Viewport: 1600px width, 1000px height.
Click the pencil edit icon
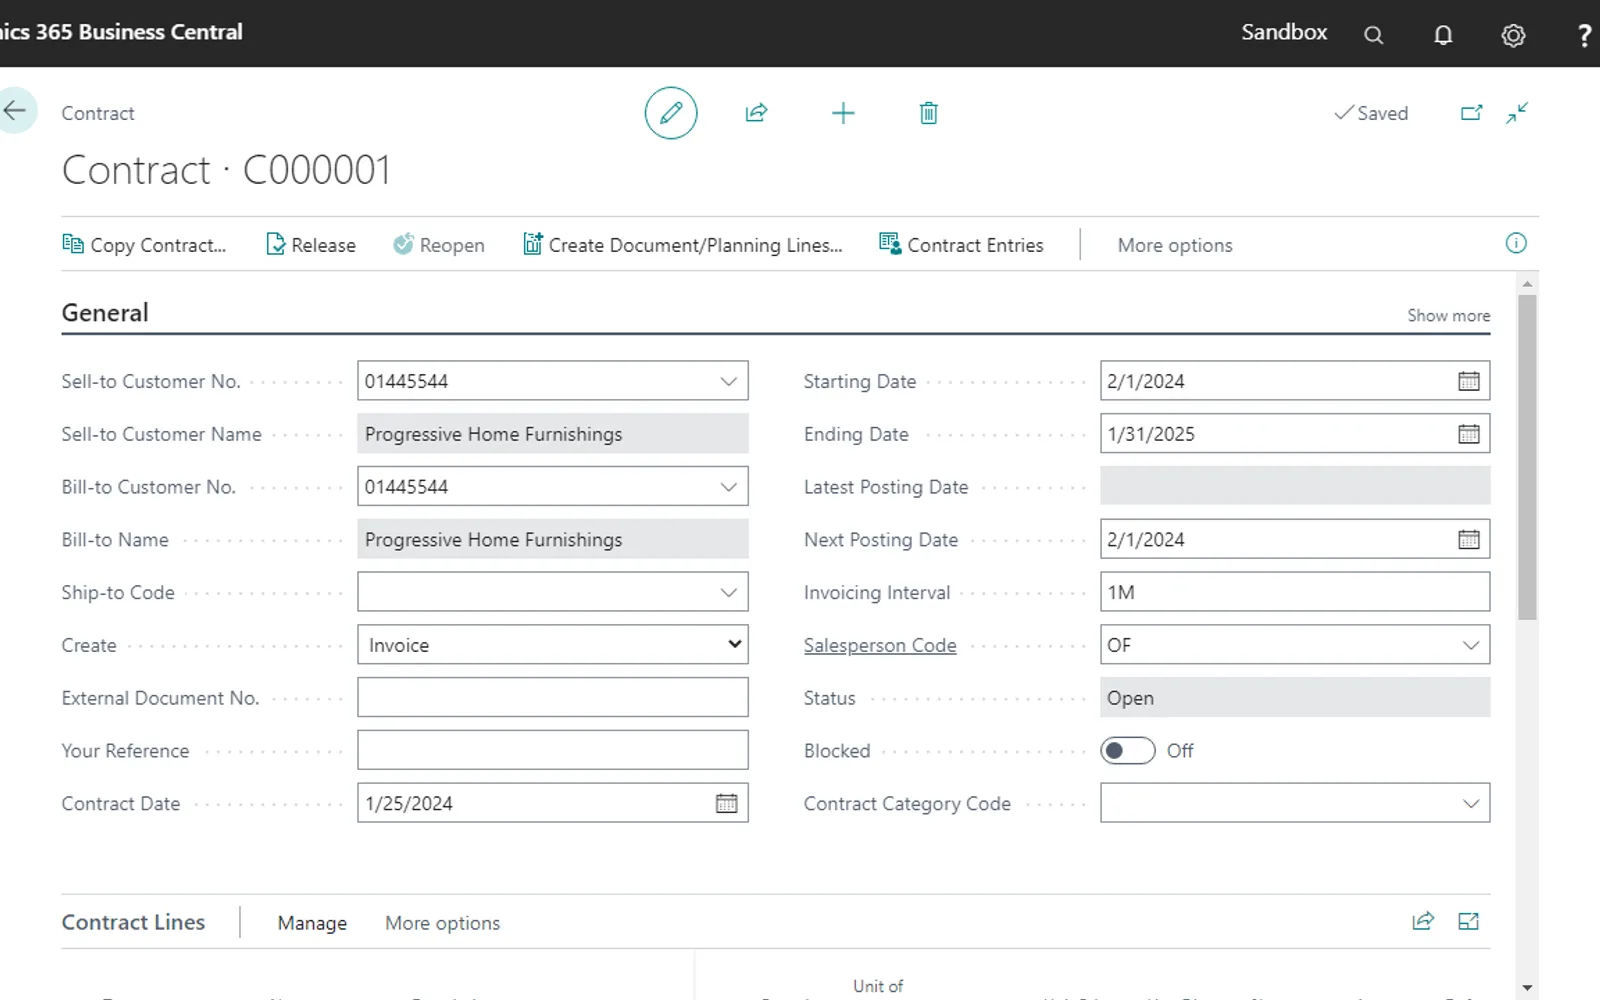click(671, 113)
